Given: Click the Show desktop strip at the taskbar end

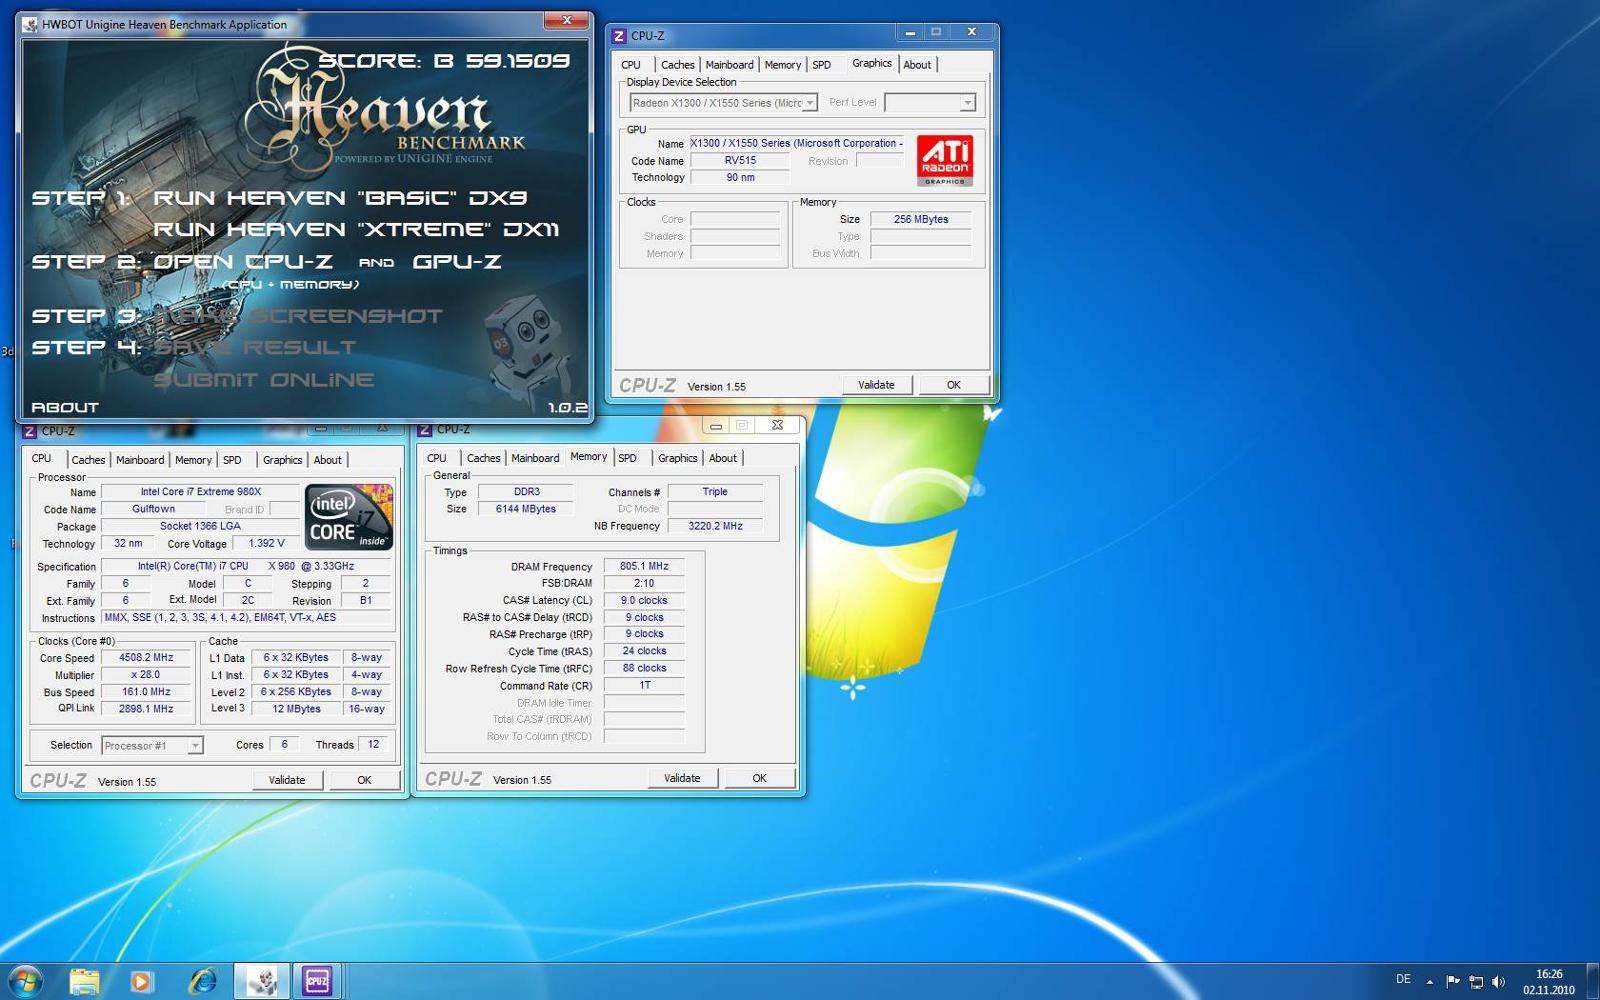Looking at the screenshot, I should click(x=1593, y=981).
